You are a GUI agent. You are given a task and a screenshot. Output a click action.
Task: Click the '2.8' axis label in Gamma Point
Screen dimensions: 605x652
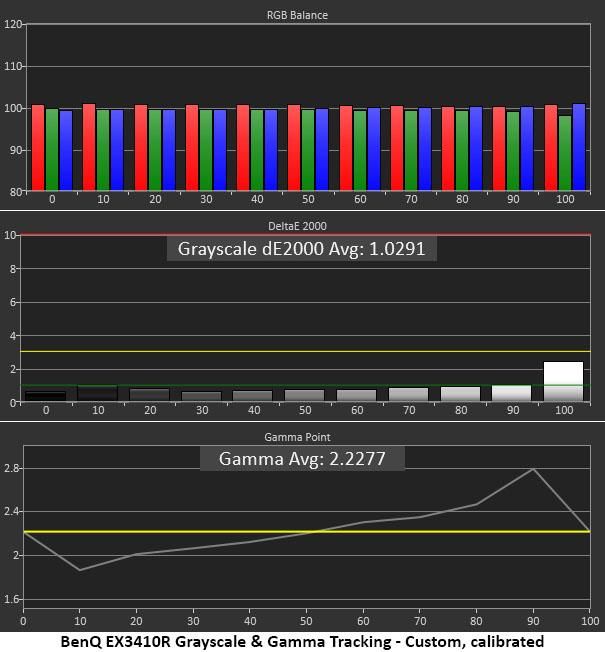(x=12, y=468)
